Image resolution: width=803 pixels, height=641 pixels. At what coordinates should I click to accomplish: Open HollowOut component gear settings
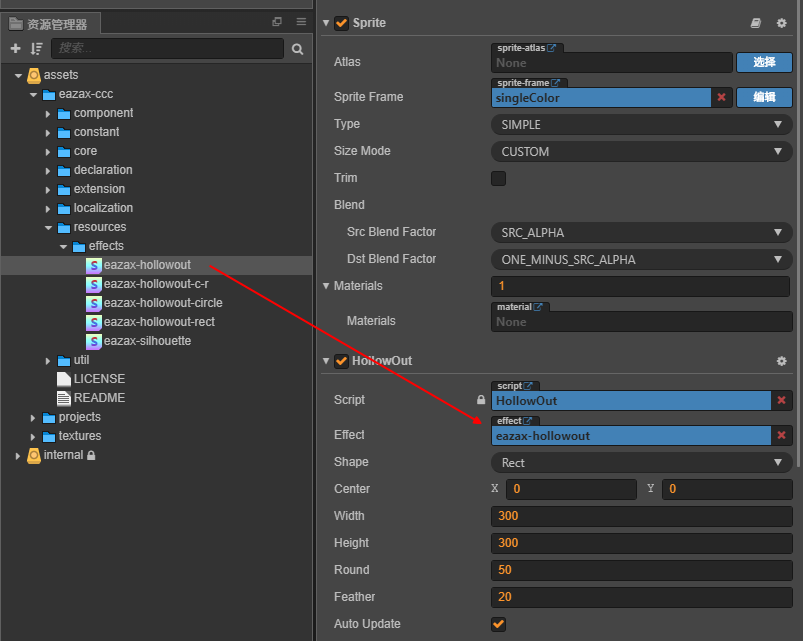[x=781, y=361]
